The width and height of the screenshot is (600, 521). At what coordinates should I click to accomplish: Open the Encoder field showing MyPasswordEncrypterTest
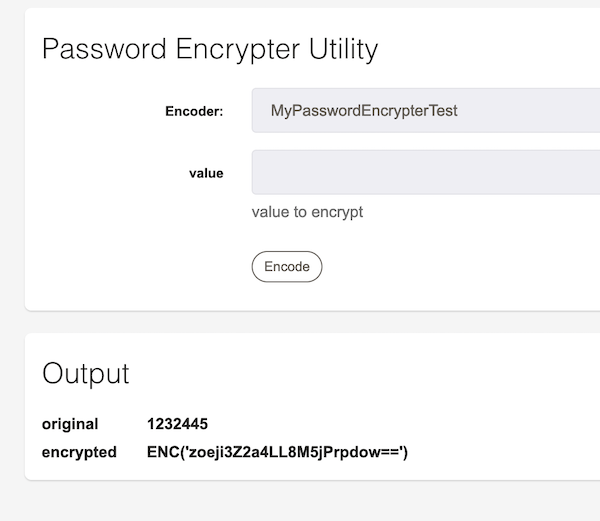point(426,111)
